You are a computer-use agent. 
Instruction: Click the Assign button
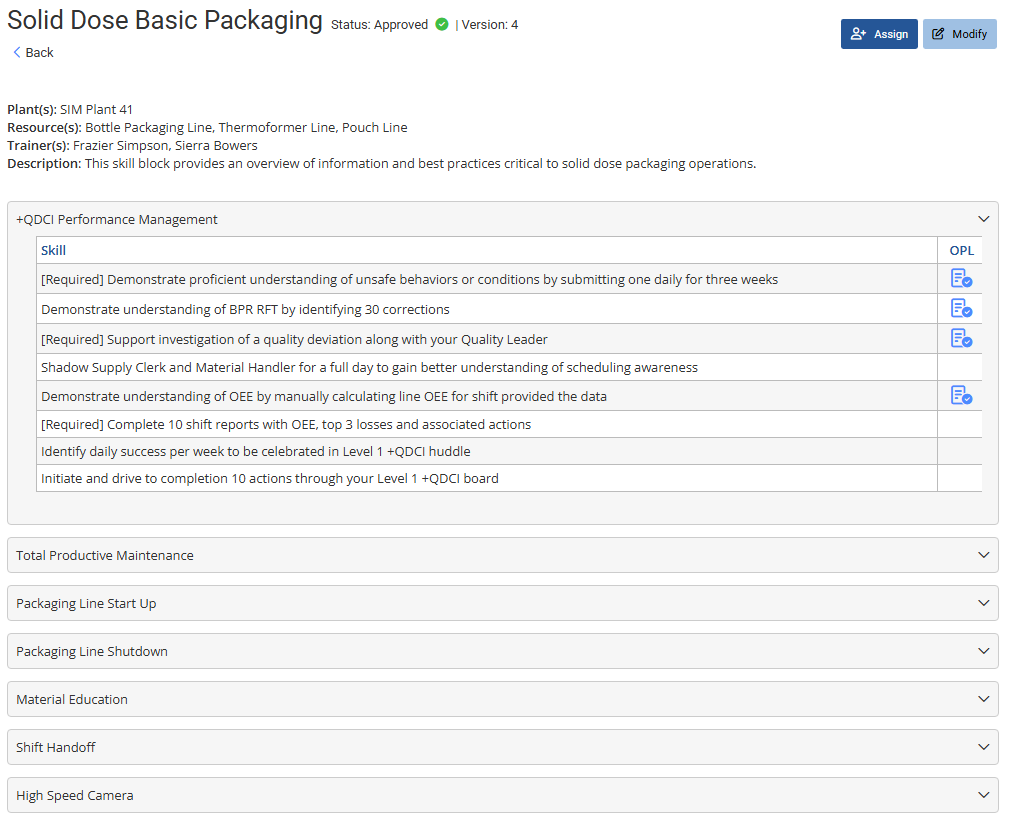pos(878,34)
